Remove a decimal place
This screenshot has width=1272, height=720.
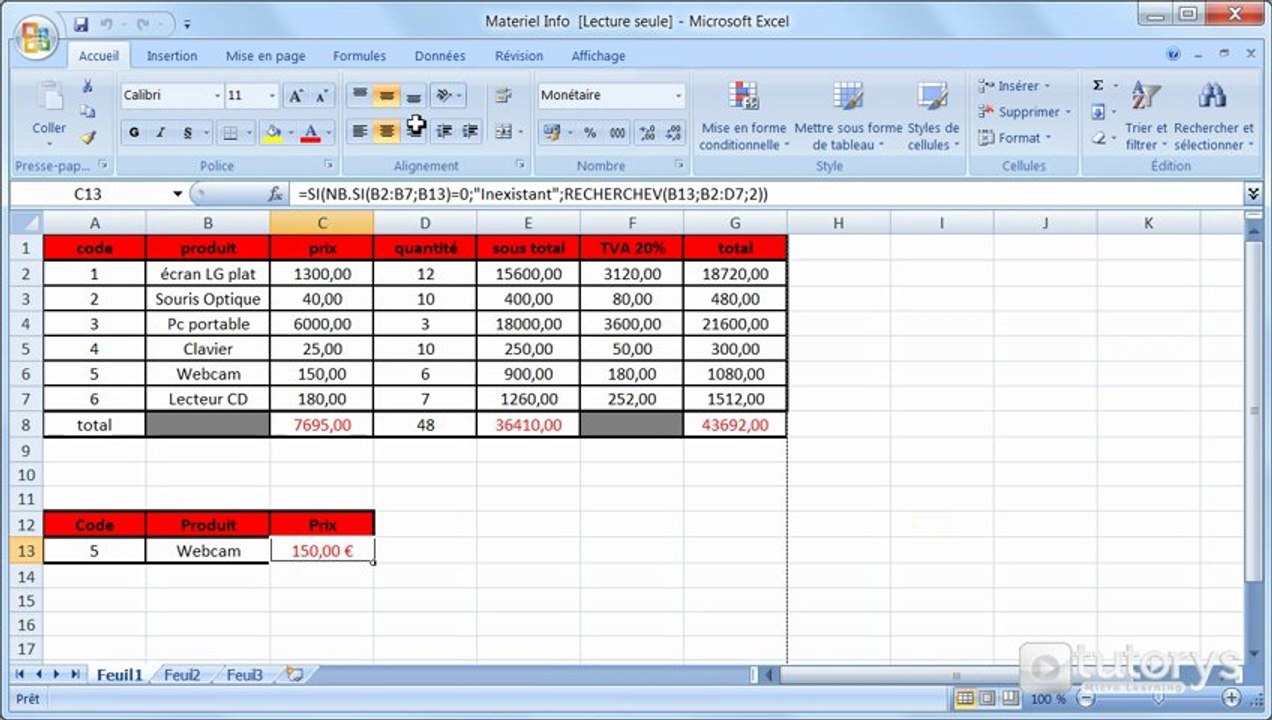pos(673,132)
